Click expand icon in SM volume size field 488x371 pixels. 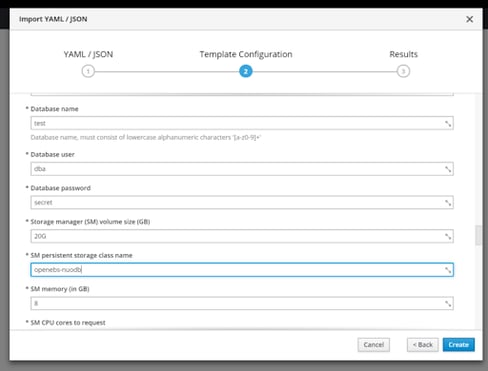pyautogui.click(x=448, y=236)
